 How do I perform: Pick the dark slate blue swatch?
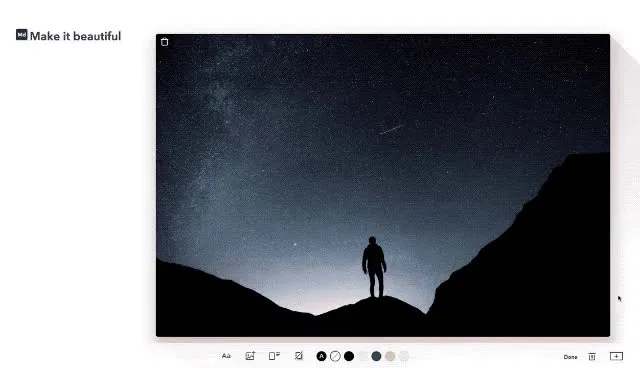click(x=376, y=356)
